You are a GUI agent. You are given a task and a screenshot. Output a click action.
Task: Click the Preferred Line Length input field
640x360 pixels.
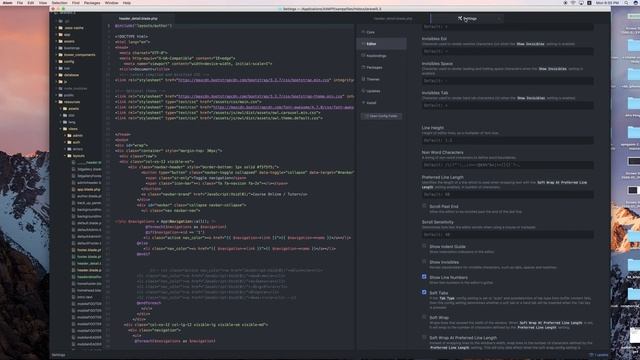(507, 195)
